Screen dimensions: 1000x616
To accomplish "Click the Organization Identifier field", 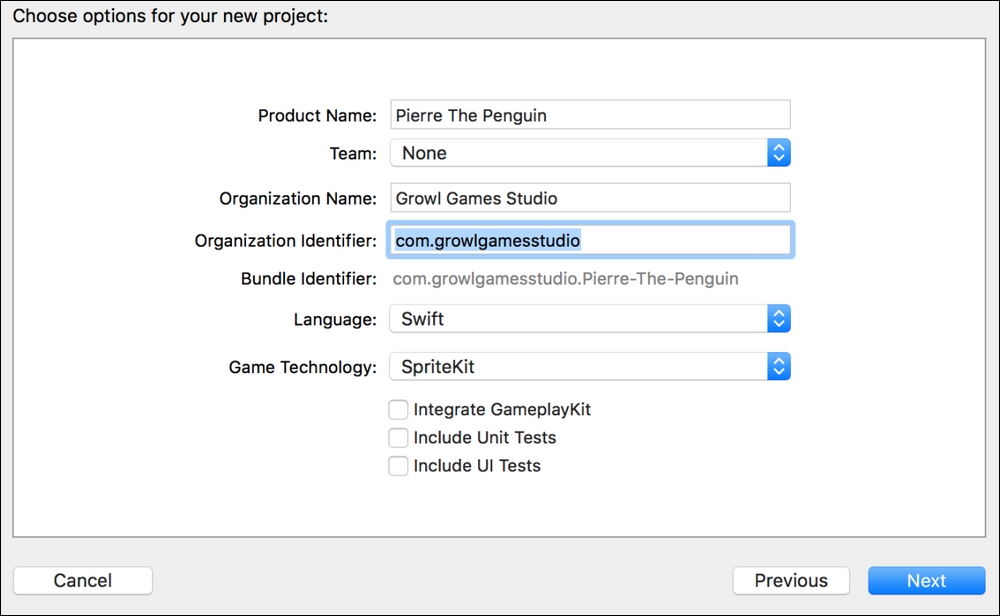I will click(590, 240).
